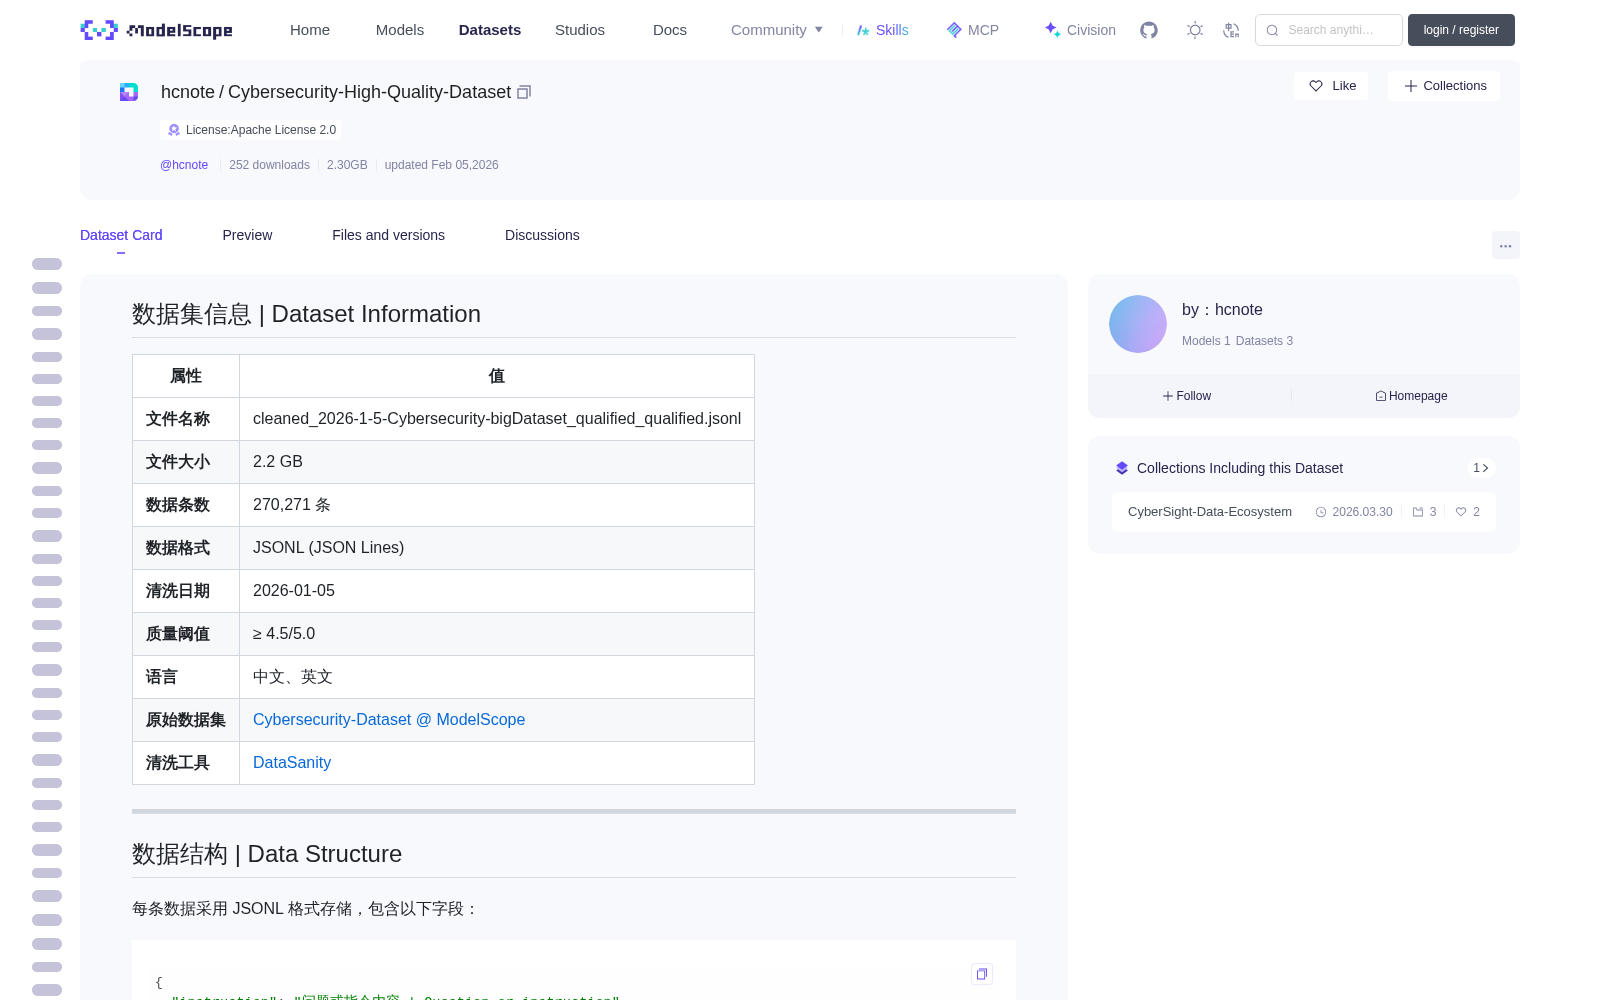1600x1000 pixels.
Task: Click 'Models 1' under hcnote profile
Action: click(x=1206, y=341)
